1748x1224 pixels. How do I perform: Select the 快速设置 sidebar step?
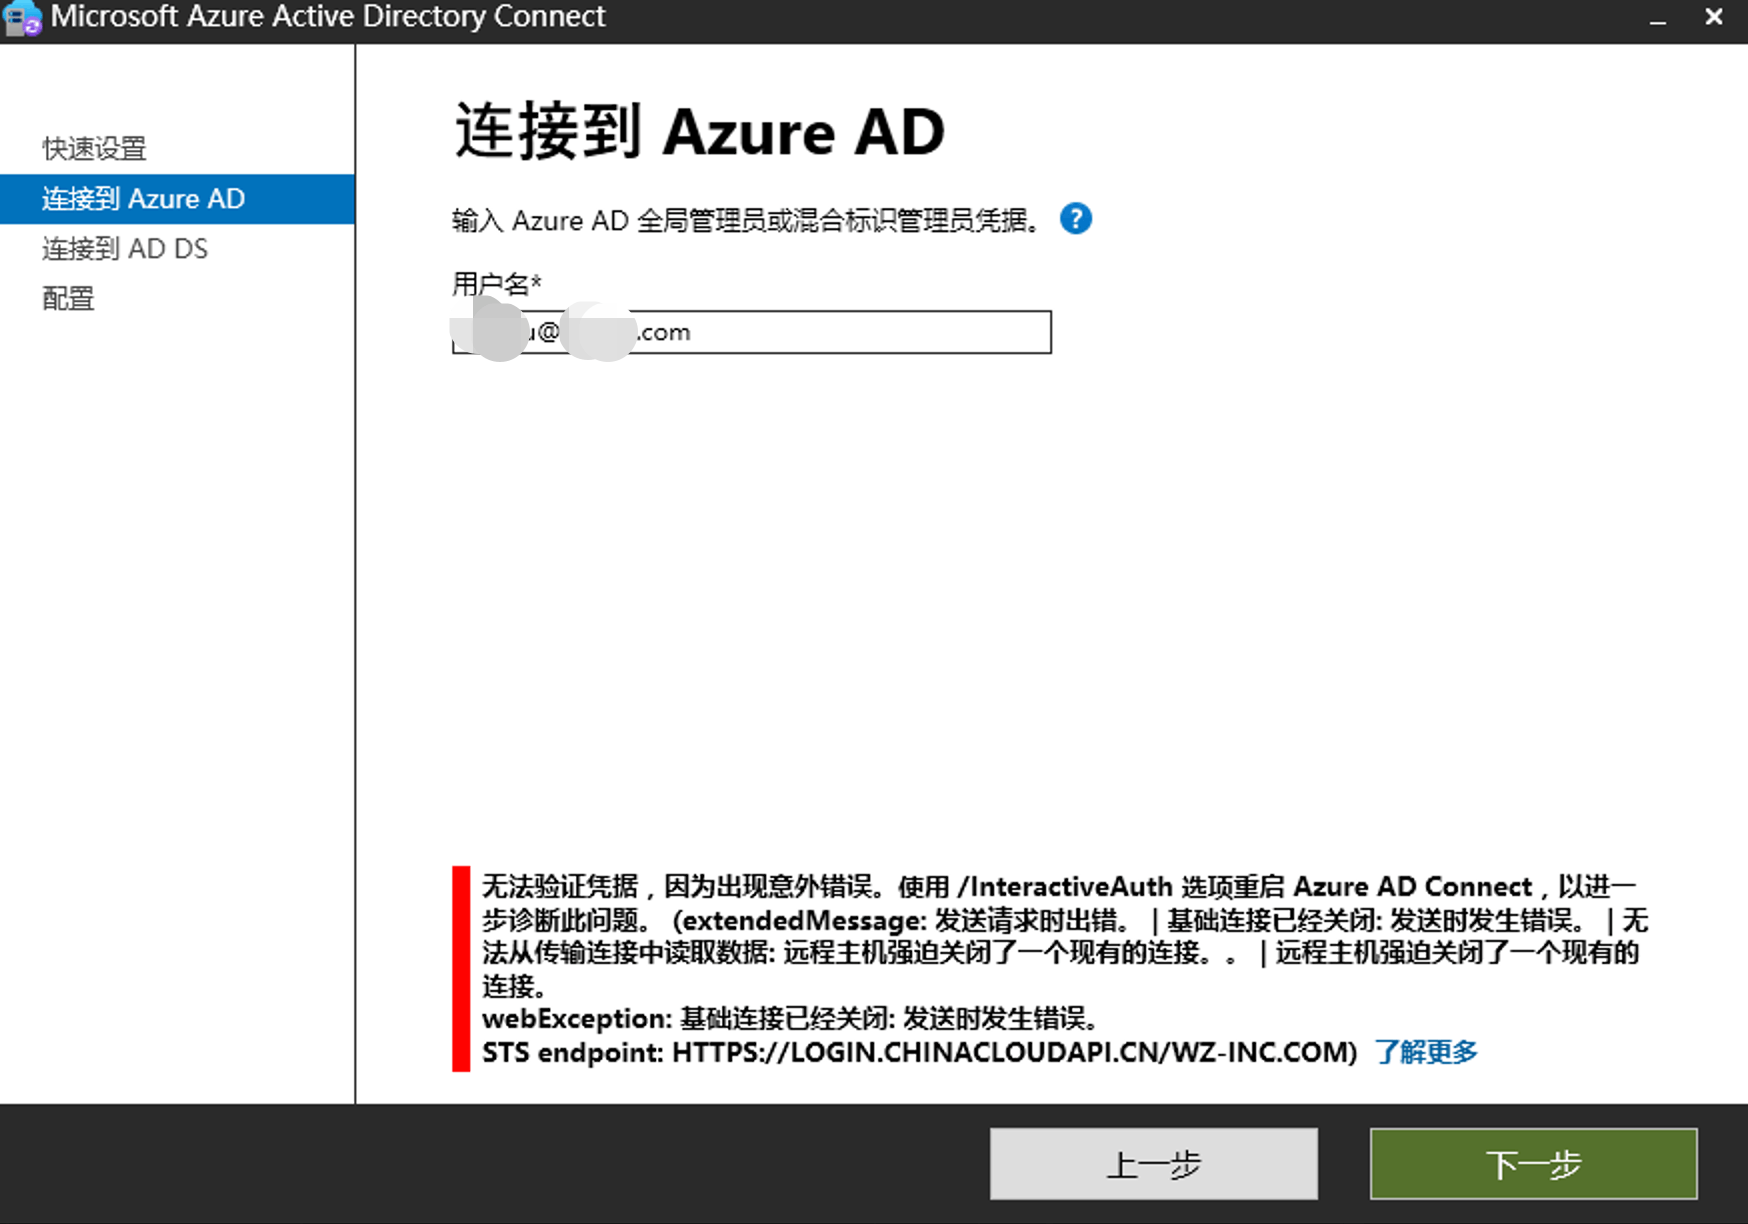(94, 148)
